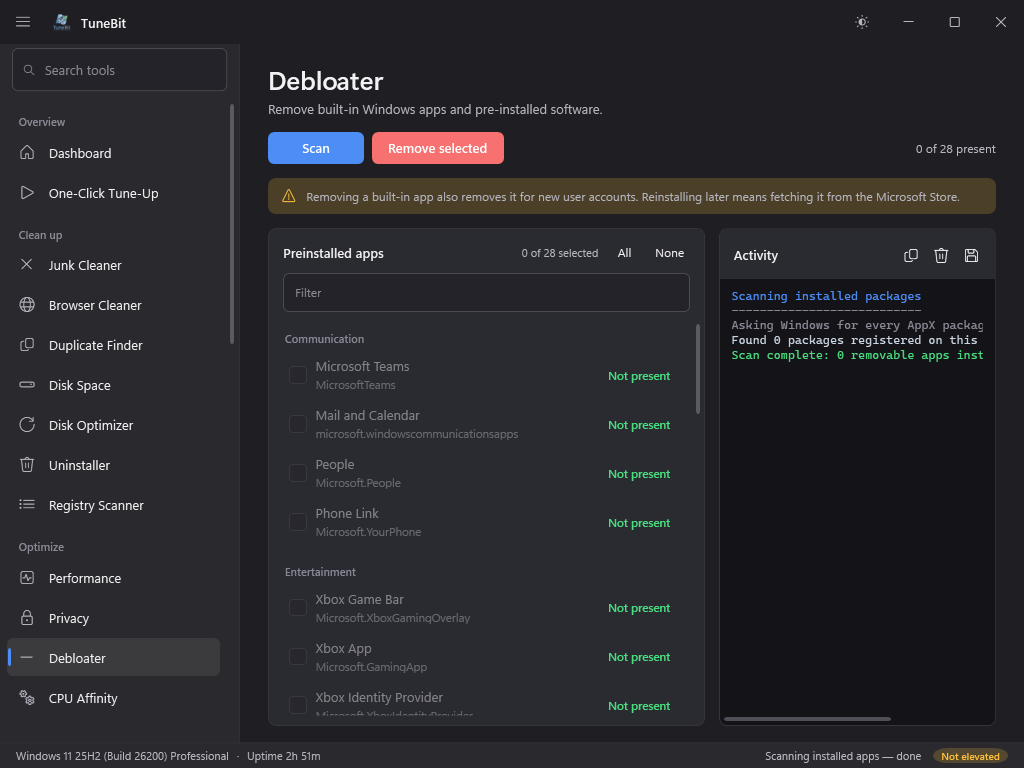Tick the Phone Link checkbox
This screenshot has height=768, width=1024.
(298, 522)
